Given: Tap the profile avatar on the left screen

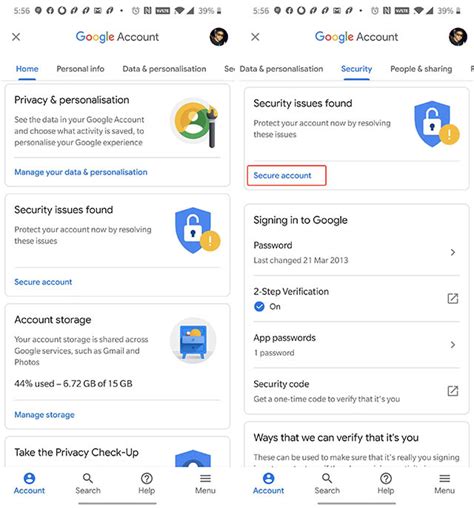Looking at the screenshot, I should tap(219, 37).
